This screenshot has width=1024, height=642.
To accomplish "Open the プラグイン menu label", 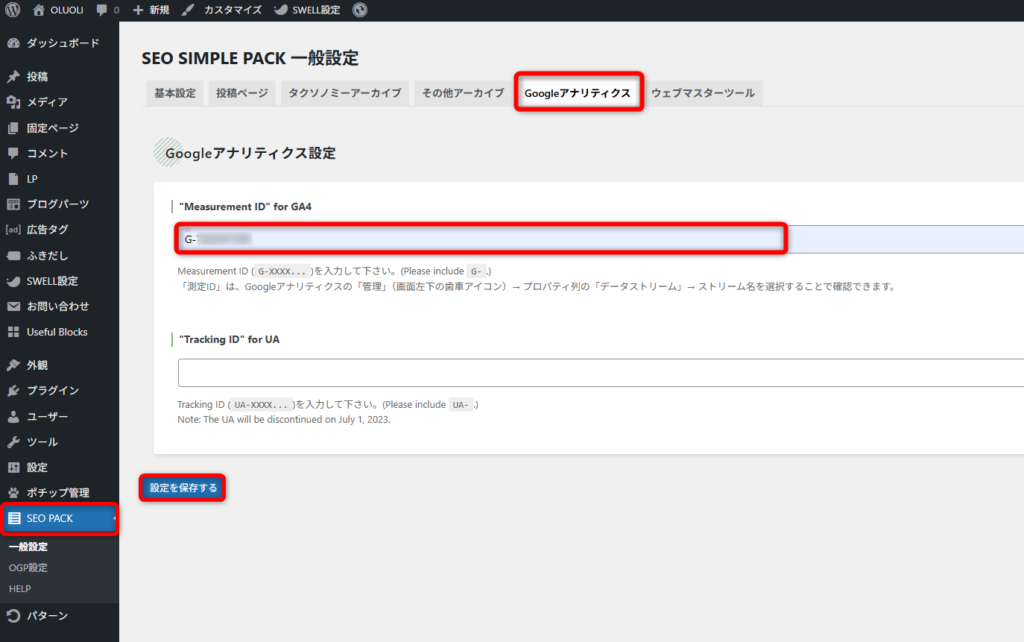I will (x=53, y=391).
